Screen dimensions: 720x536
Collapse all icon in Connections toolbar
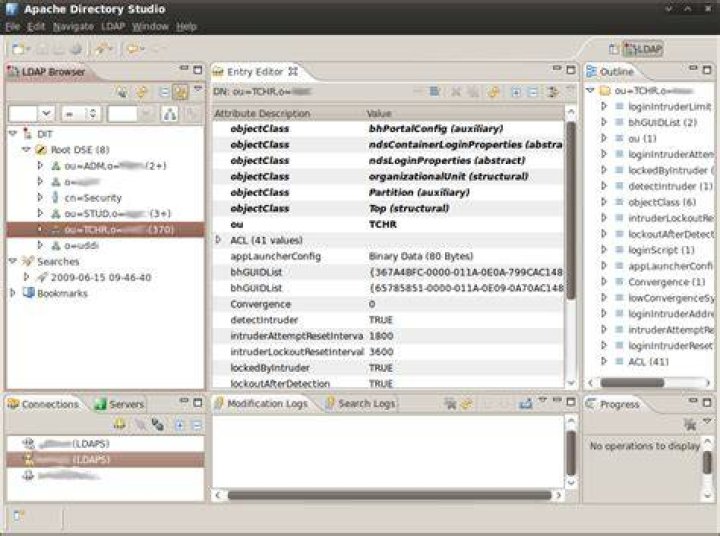[x=196, y=425]
